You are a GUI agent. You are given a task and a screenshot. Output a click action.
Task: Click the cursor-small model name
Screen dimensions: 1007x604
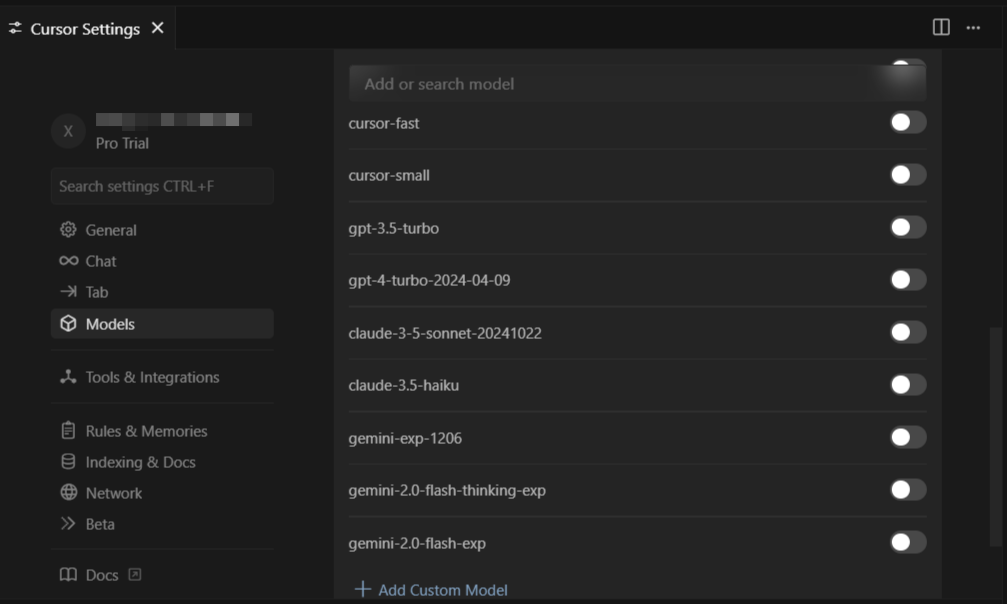click(x=389, y=175)
